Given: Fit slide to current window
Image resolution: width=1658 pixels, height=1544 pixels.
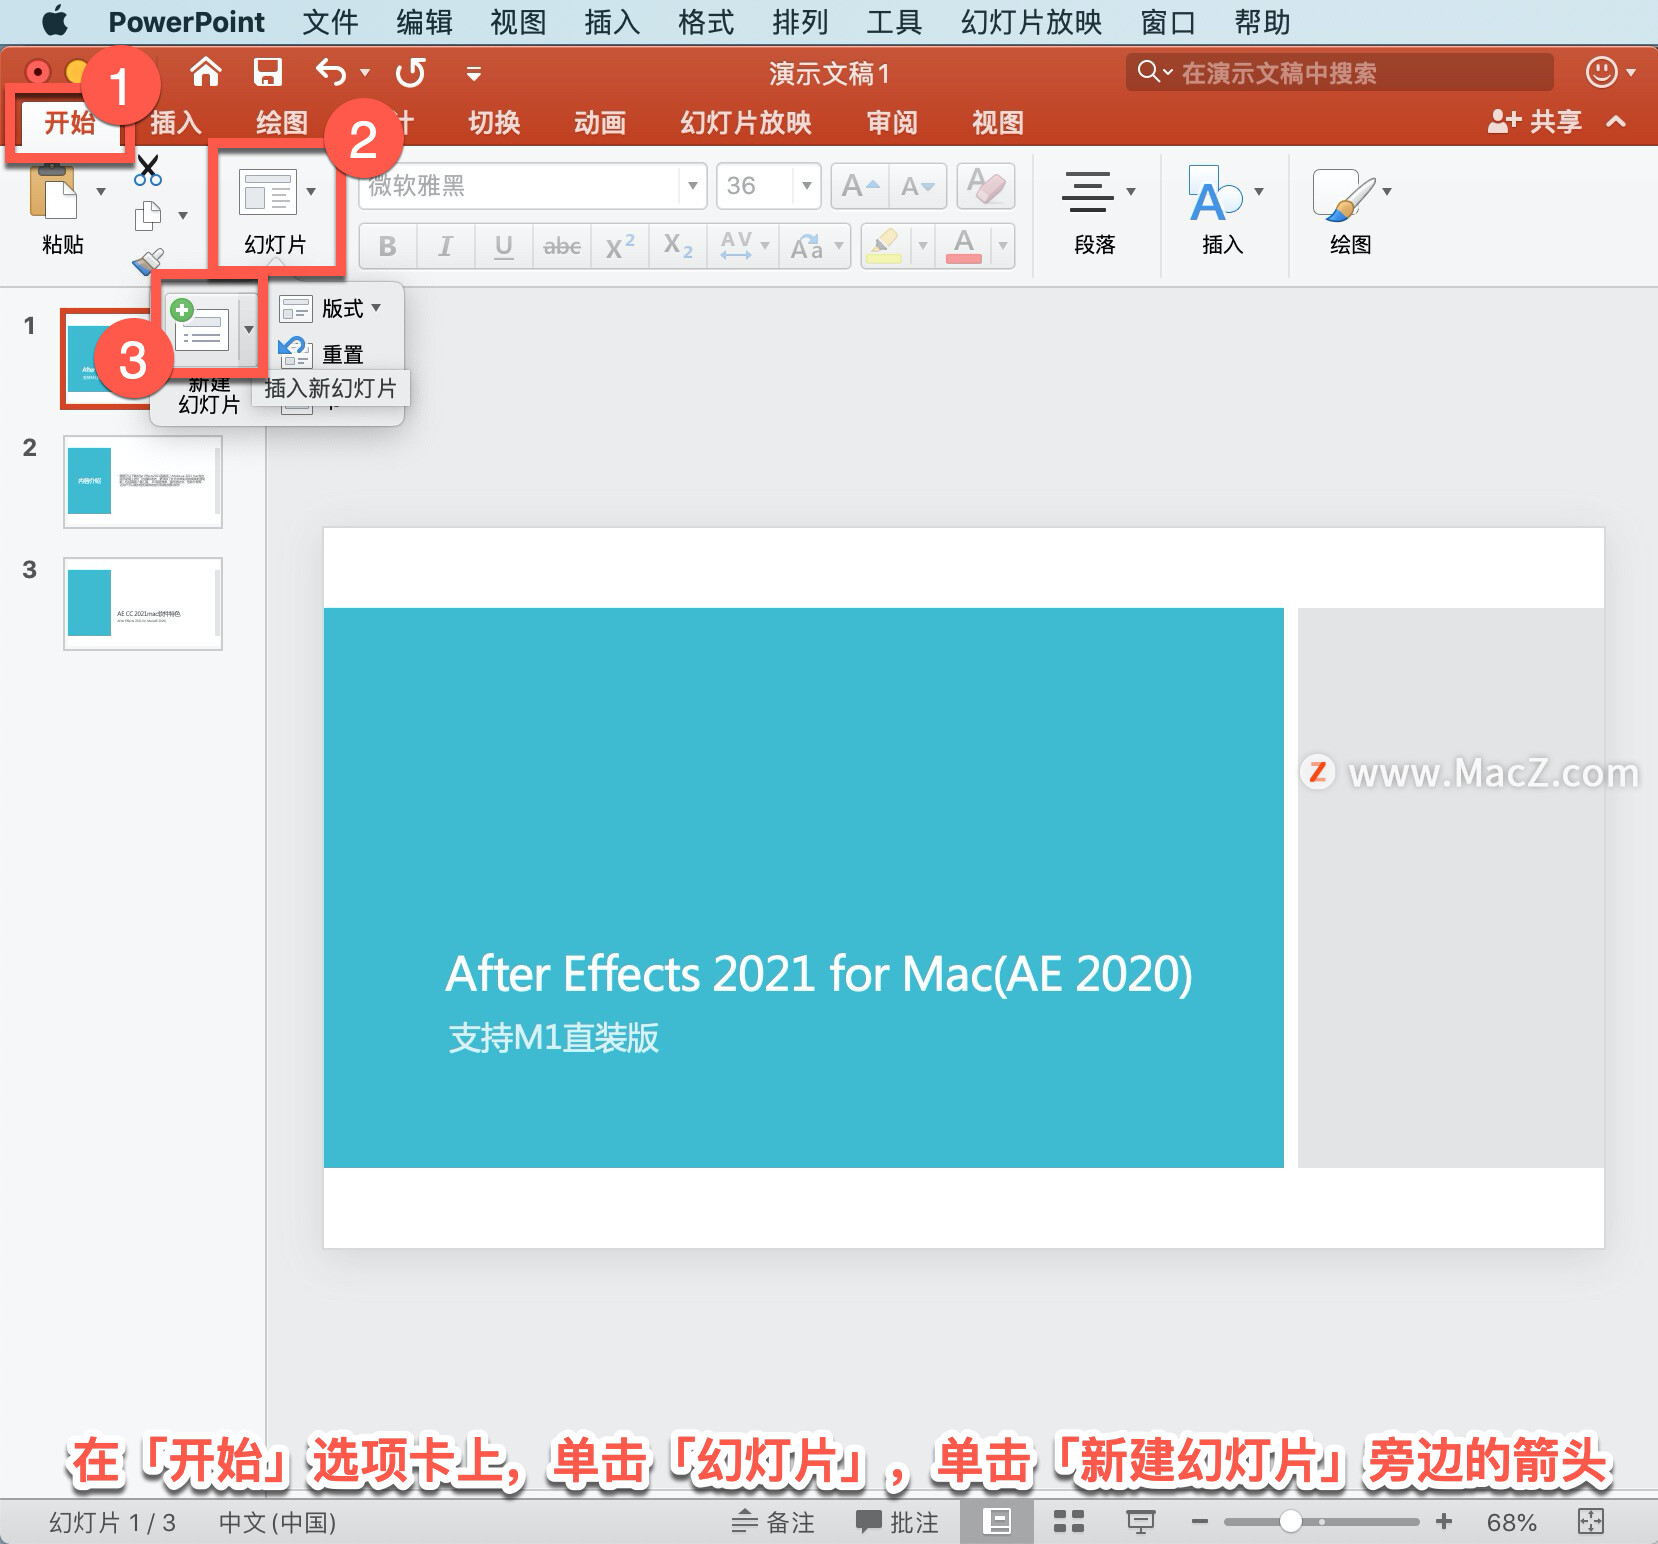Looking at the screenshot, I should [x=1590, y=1522].
